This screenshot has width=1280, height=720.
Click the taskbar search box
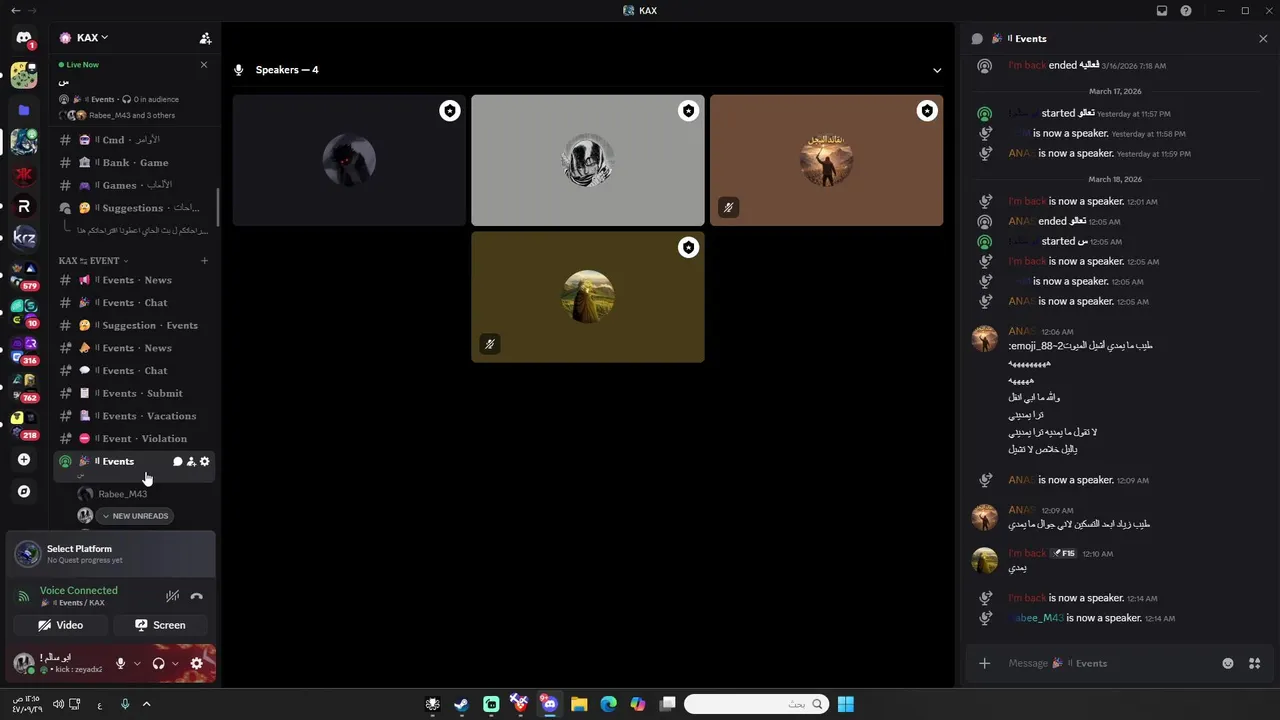[x=757, y=704]
